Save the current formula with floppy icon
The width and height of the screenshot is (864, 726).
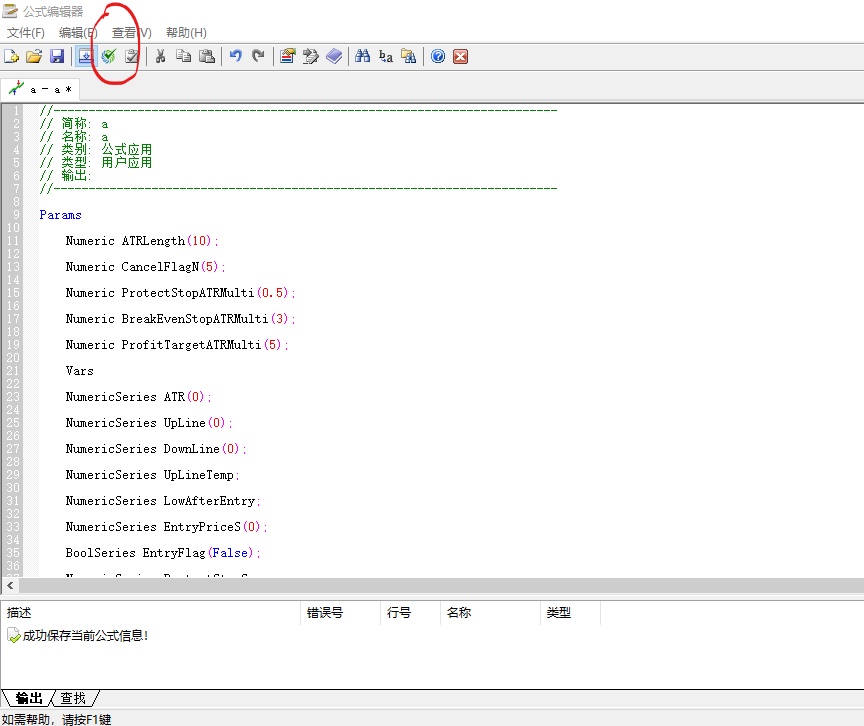pos(57,56)
